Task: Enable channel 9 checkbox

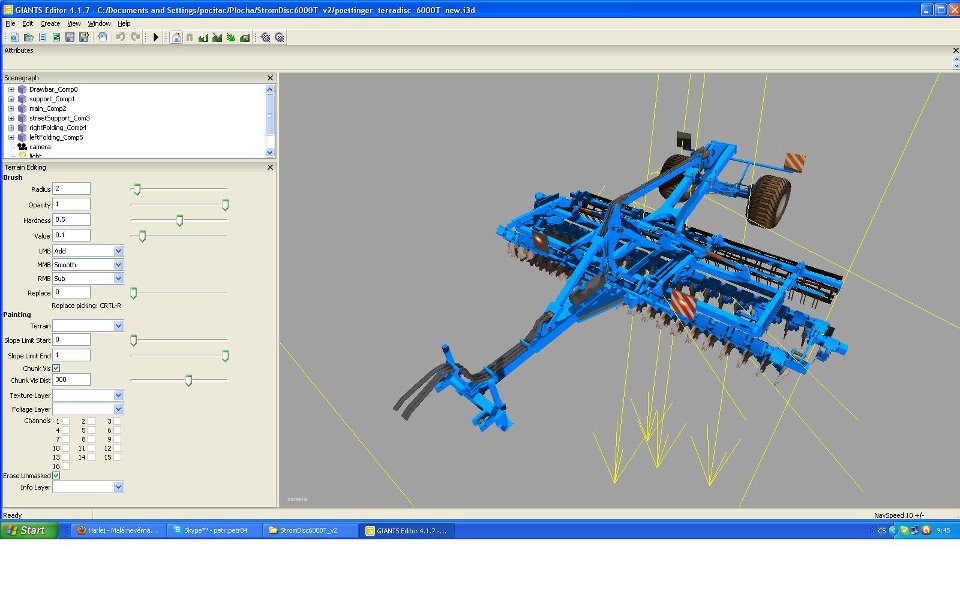Action: (x=117, y=439)
